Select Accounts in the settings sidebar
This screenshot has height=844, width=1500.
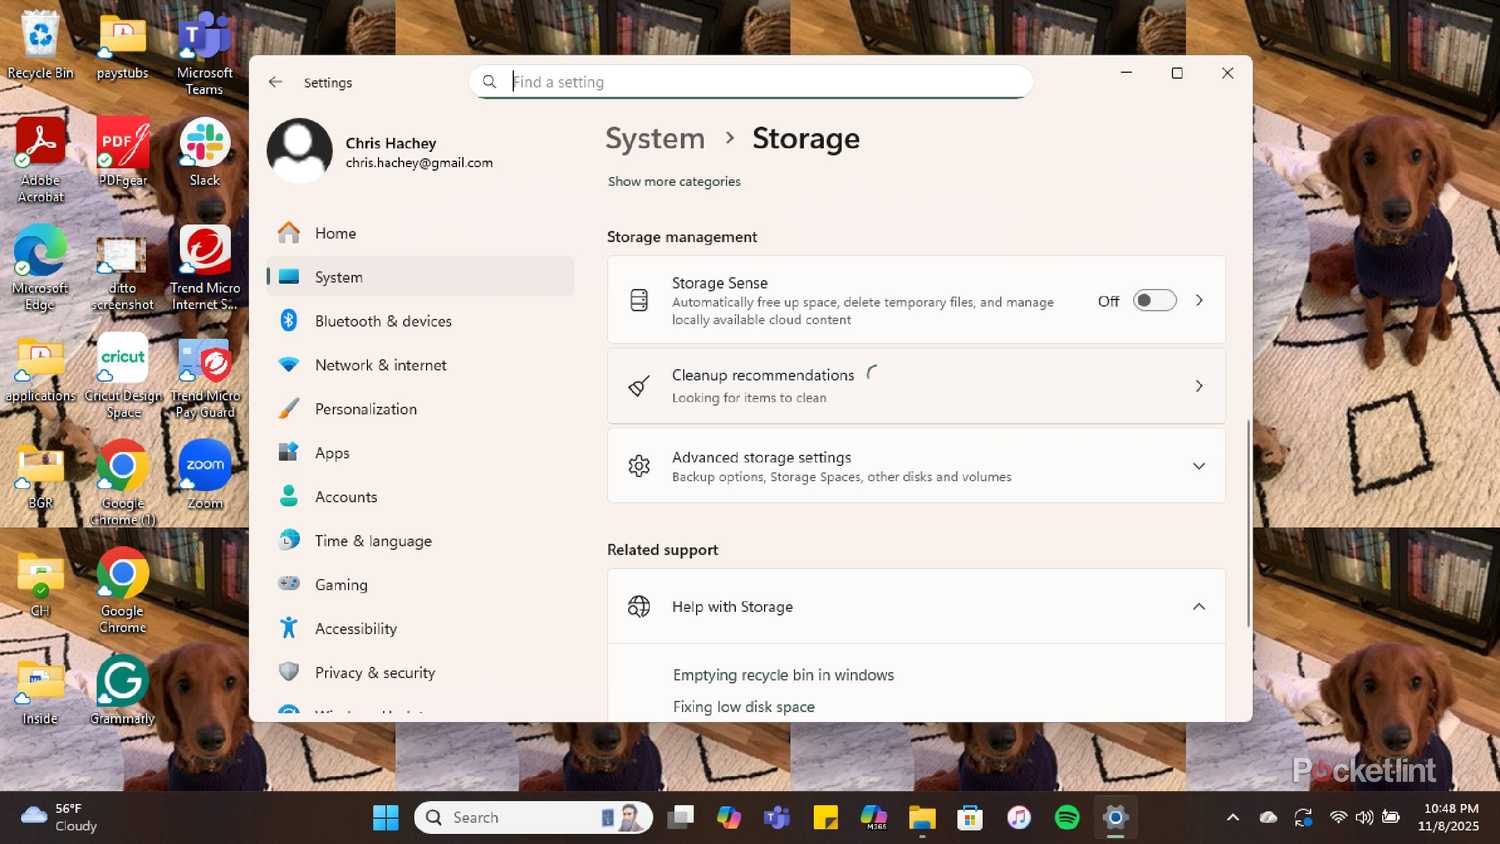click(x=346, y=497)
